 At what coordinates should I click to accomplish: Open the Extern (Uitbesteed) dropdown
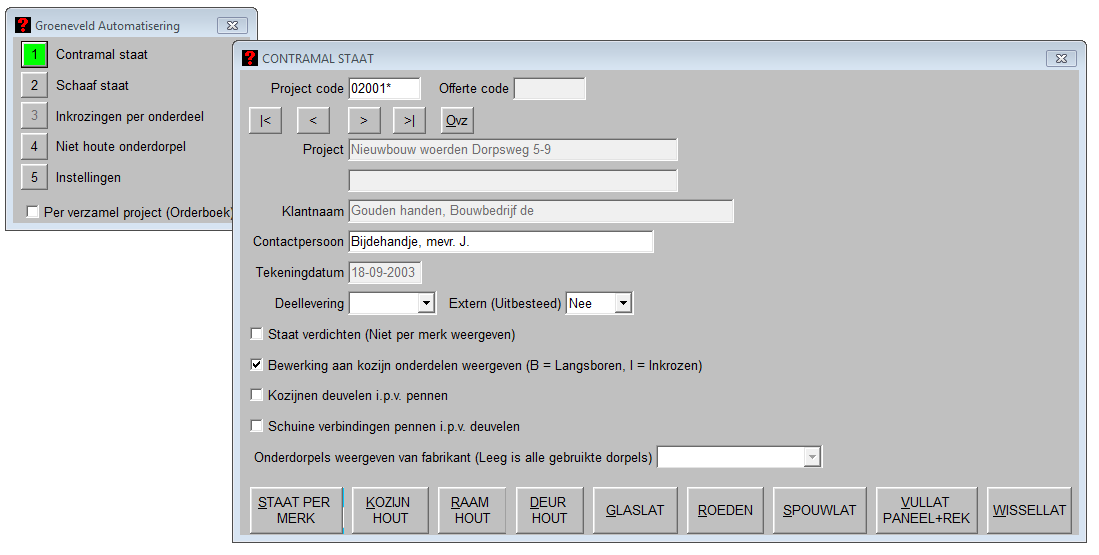[623, 303]
